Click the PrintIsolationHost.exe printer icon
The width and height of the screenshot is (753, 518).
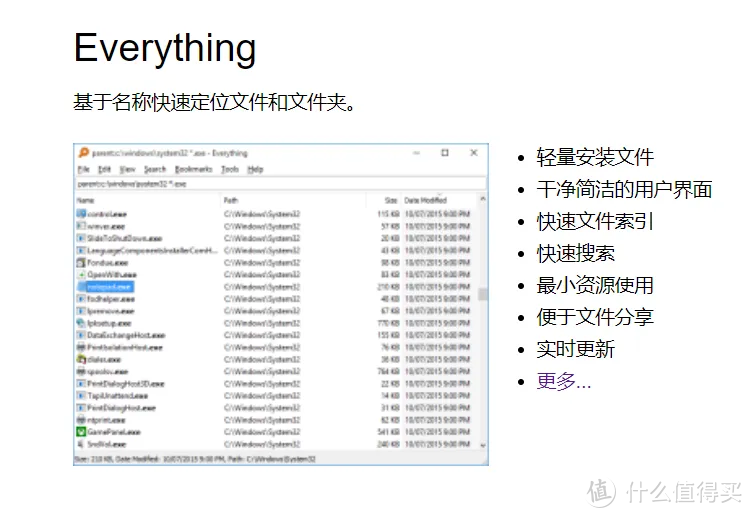click(81, 347)
